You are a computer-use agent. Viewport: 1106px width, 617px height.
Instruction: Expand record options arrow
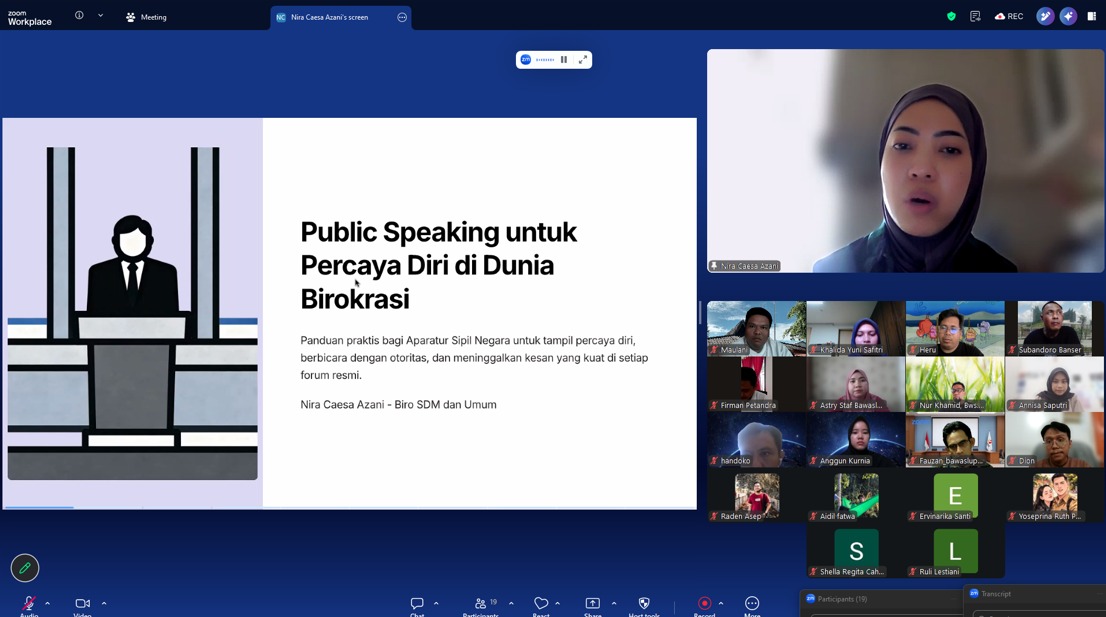click(720, 604)
